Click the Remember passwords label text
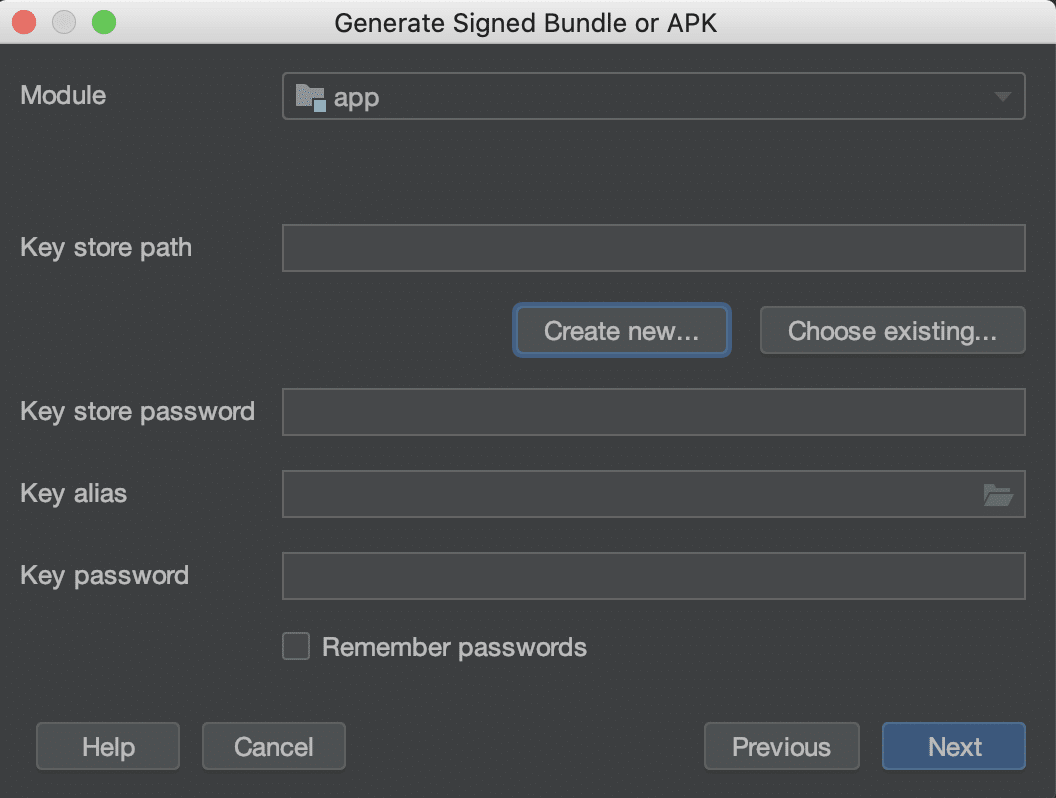Viewport: 1056px width, 798px height. coord(454,647)
